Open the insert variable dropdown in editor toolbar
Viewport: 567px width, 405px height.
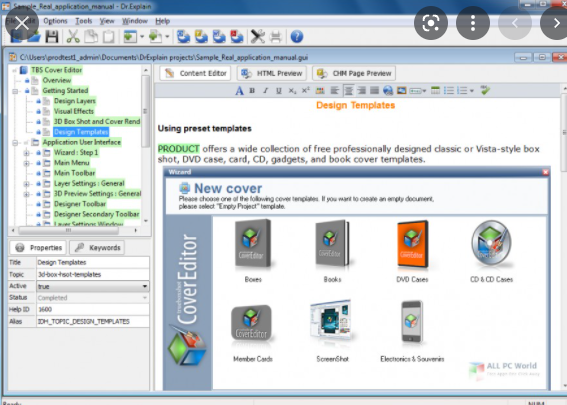point(418,91)
